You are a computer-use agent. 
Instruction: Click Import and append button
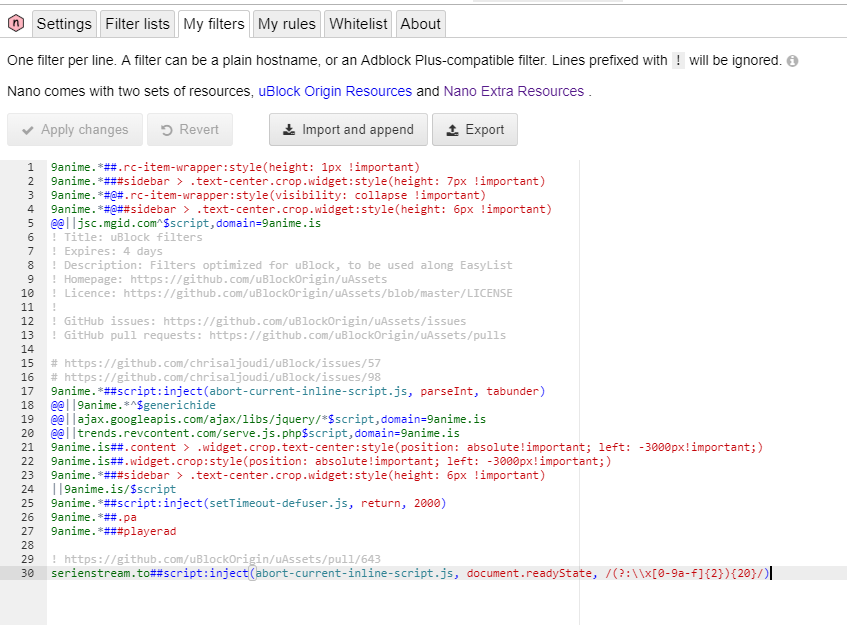pyautogui.click(x=348, y=130)
